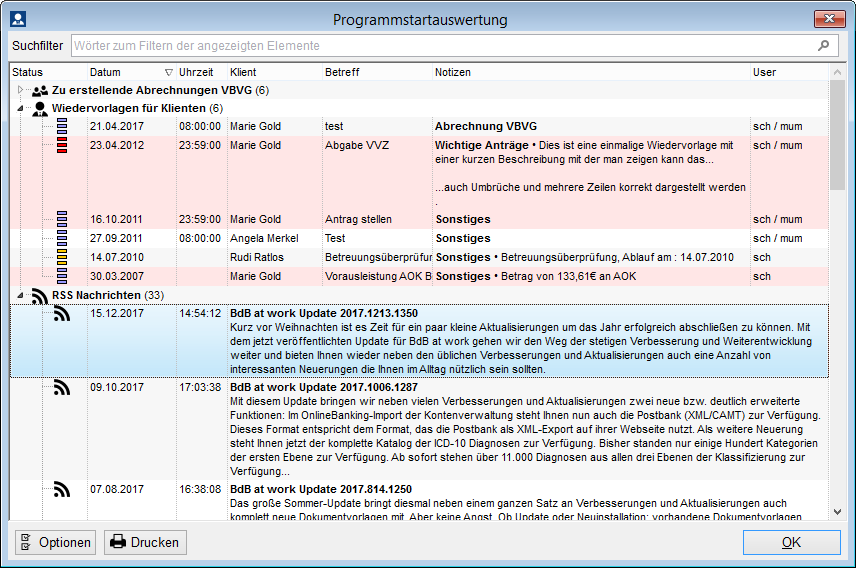Select the RSS Nachrichten group label

click(108, 295)
